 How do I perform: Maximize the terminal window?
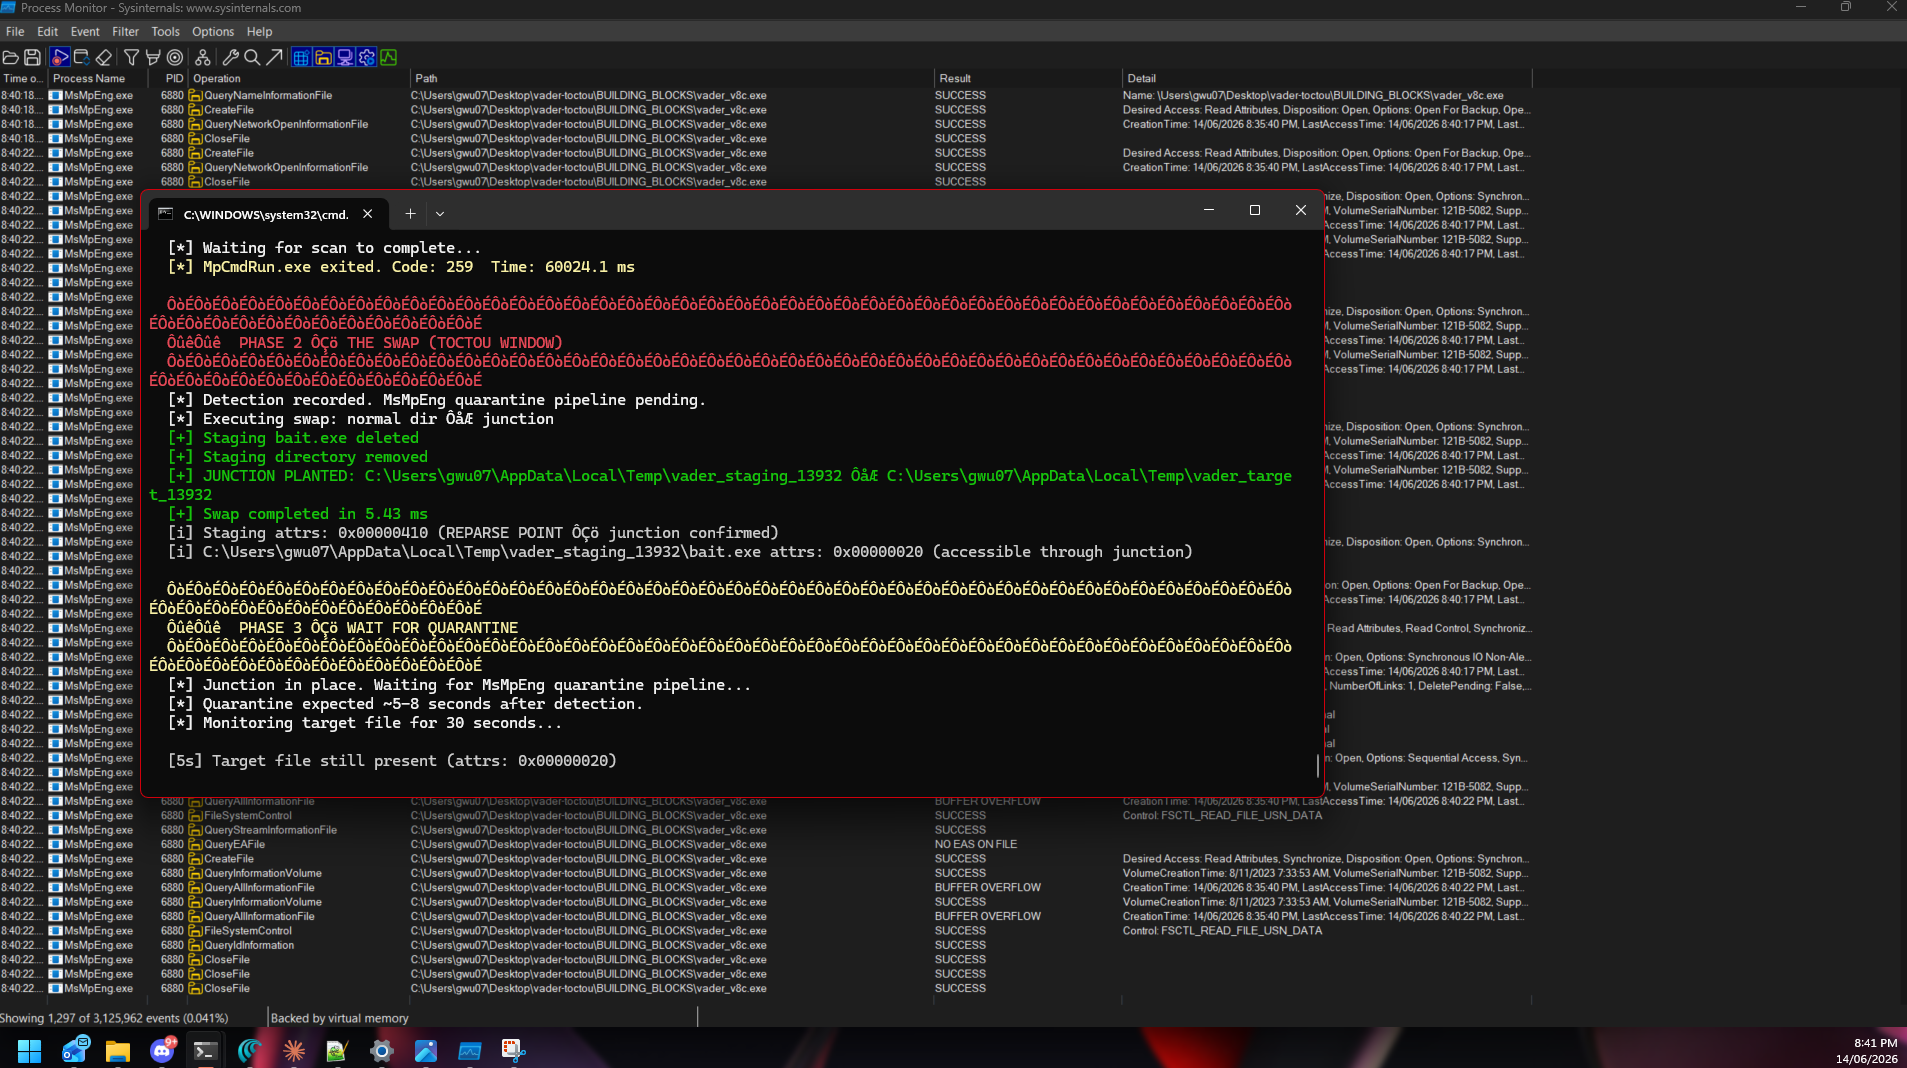pyautogui.click(x=1255, y=210)
